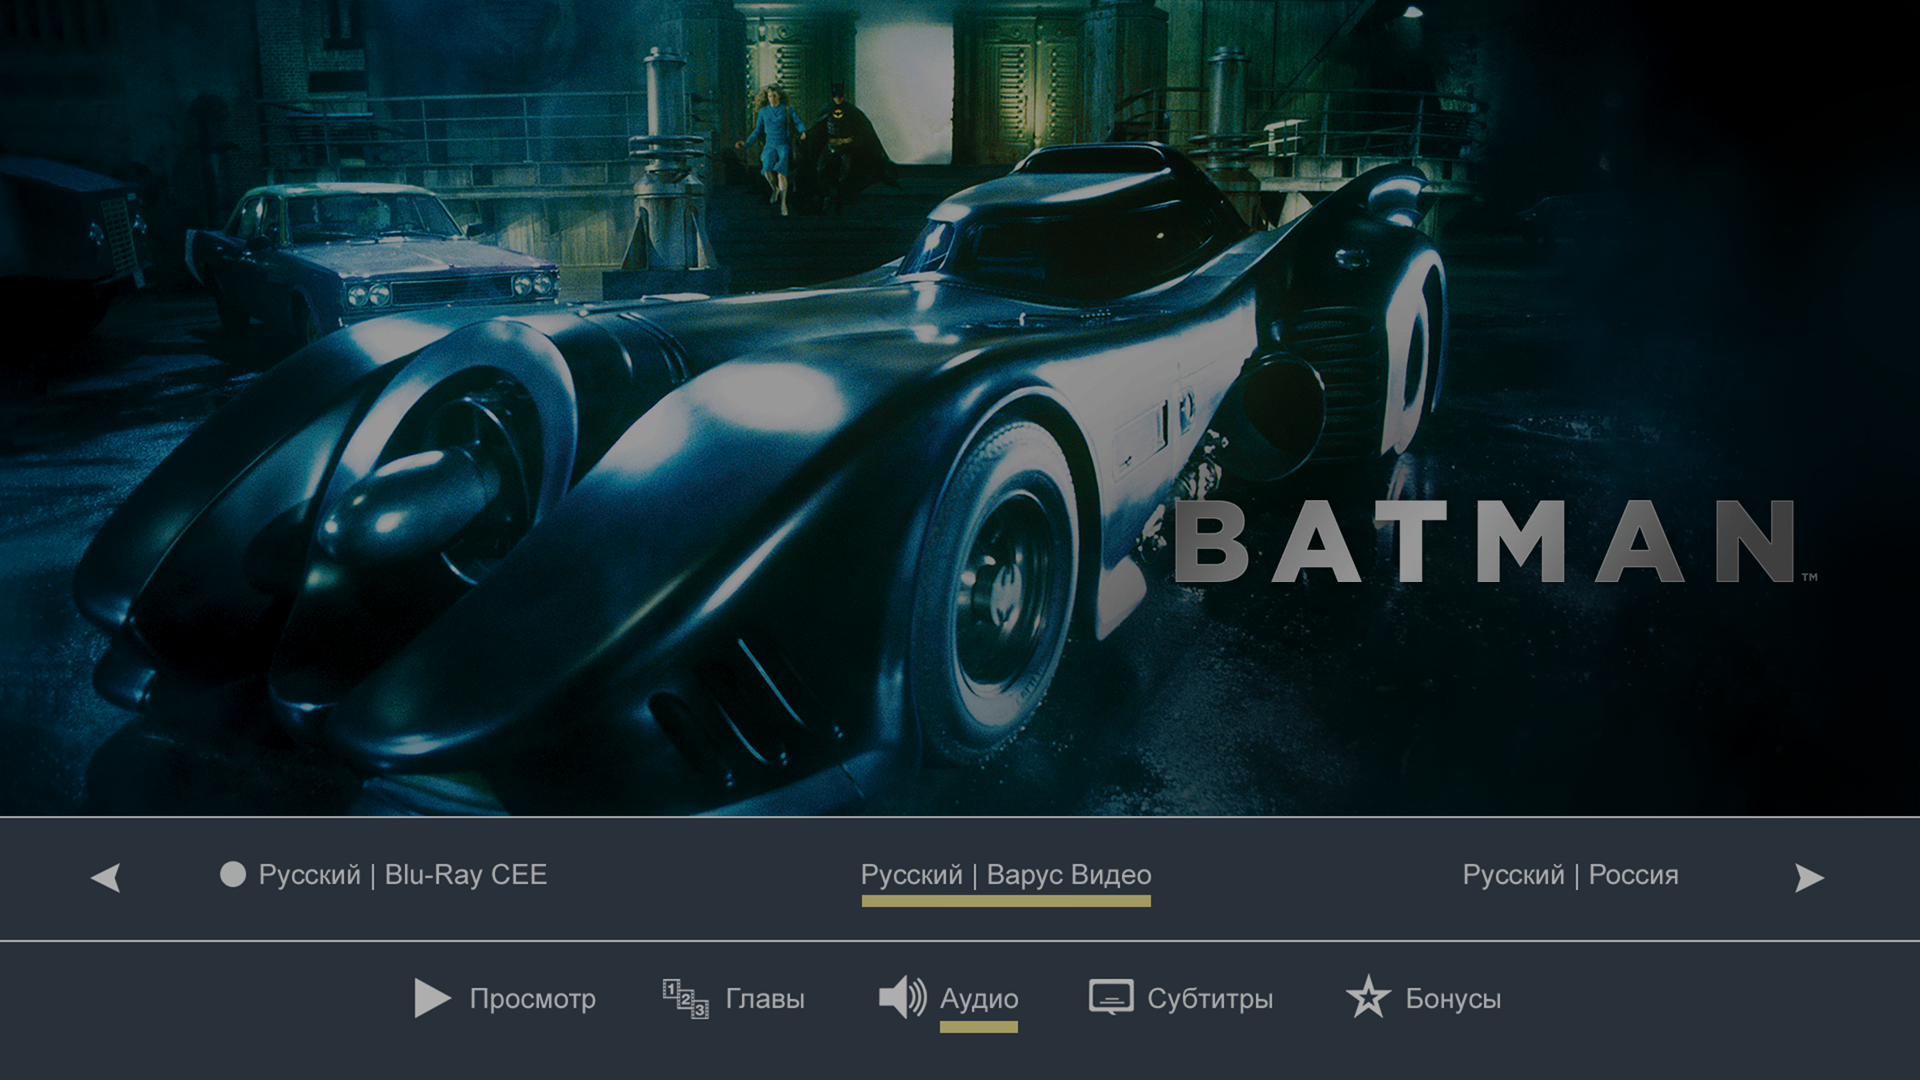This screenshot has height=1080, width=1920.
Task: Click the star bonus icon
Action: click(1368, 998)
